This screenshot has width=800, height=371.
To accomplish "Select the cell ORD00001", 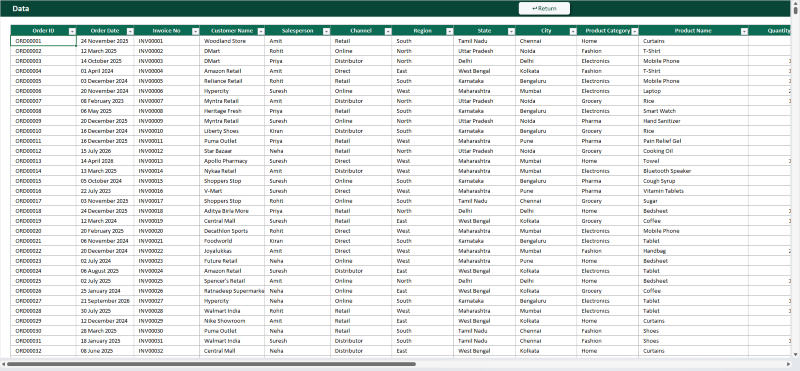I will (x=43, y=41).
